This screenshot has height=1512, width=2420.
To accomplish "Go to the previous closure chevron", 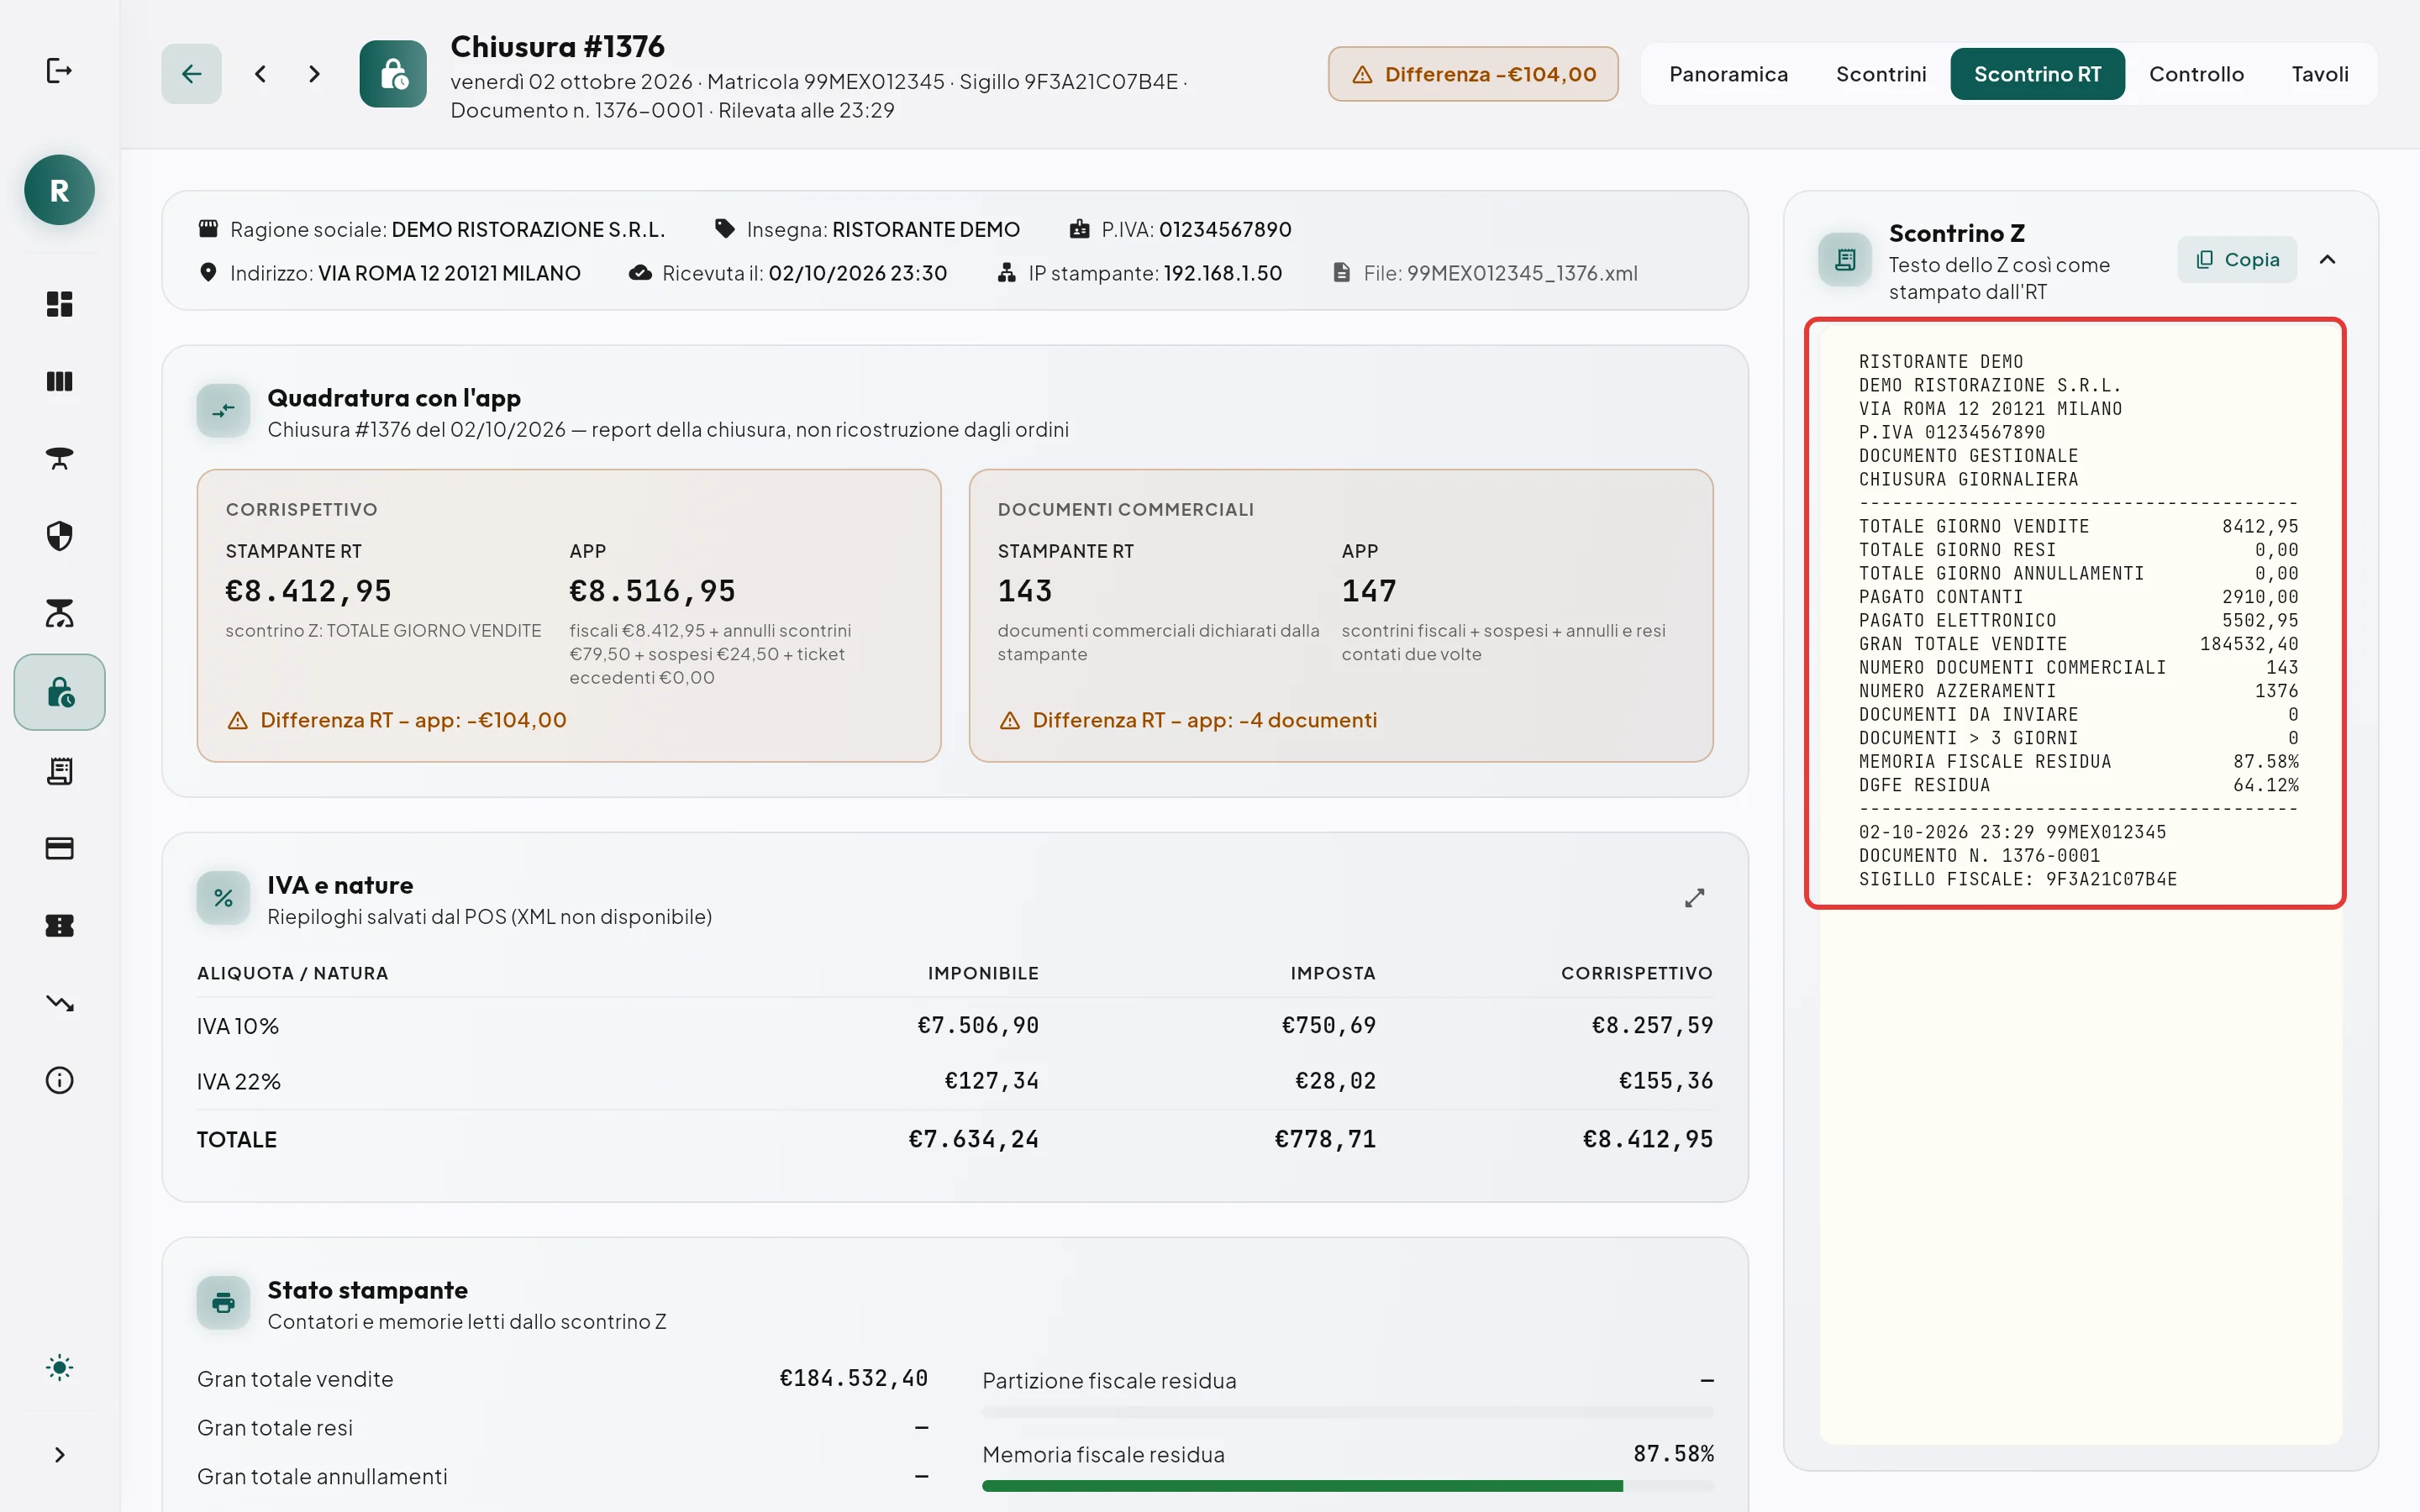I will (x=260, y=74).
